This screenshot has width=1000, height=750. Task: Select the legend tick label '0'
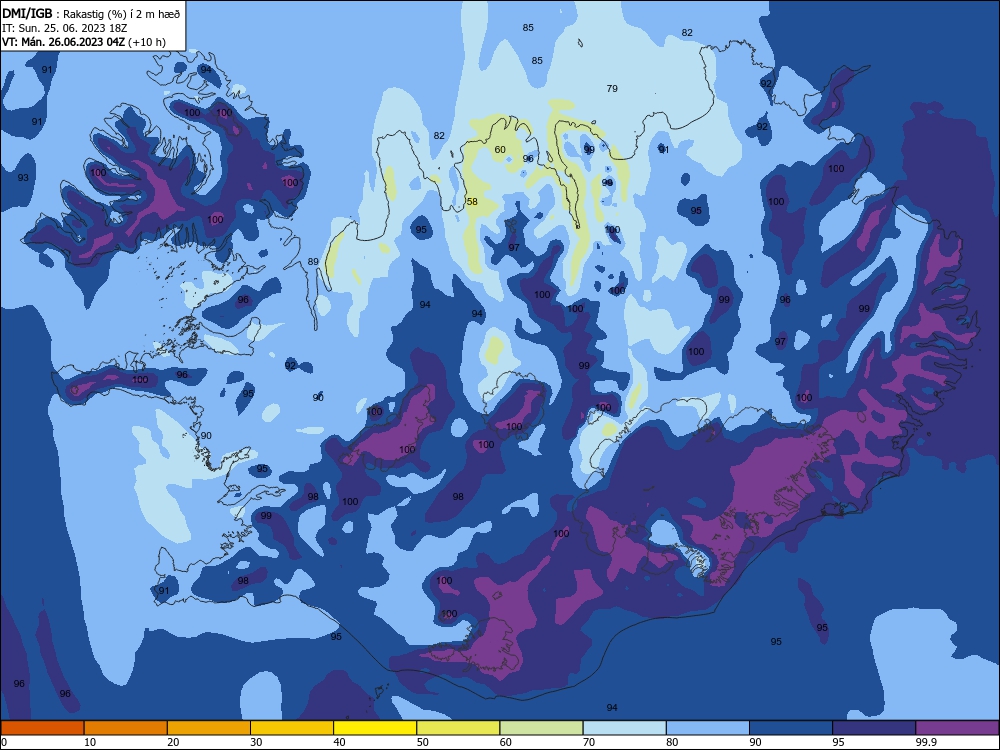pyautogui.click(x=4, y=742)
